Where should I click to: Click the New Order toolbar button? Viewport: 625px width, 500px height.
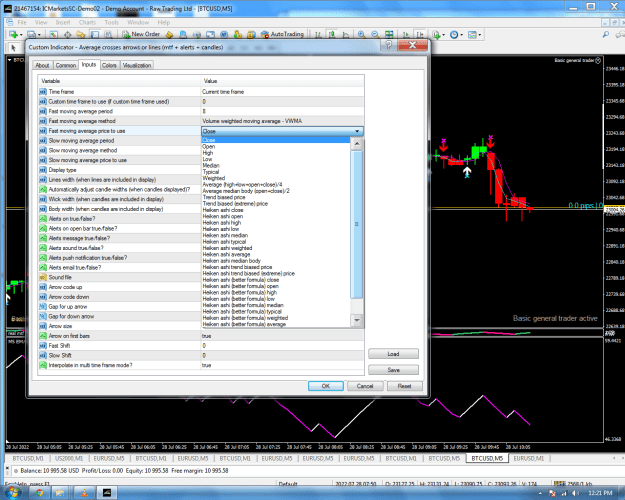[141, 34]
